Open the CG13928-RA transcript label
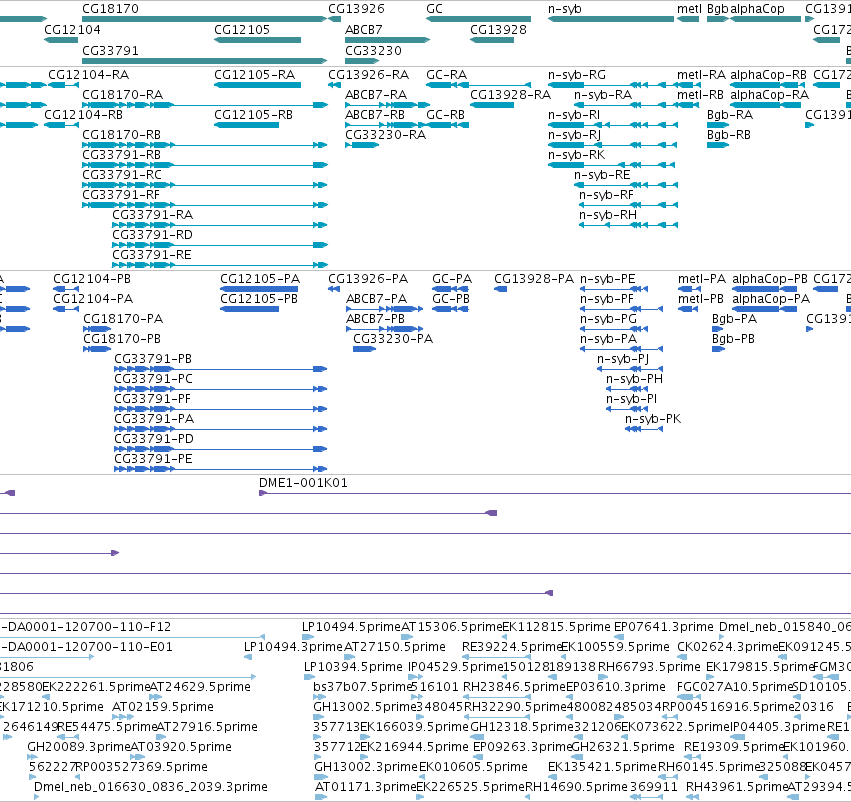Screen dimensions: 851x802 point(510,94)
